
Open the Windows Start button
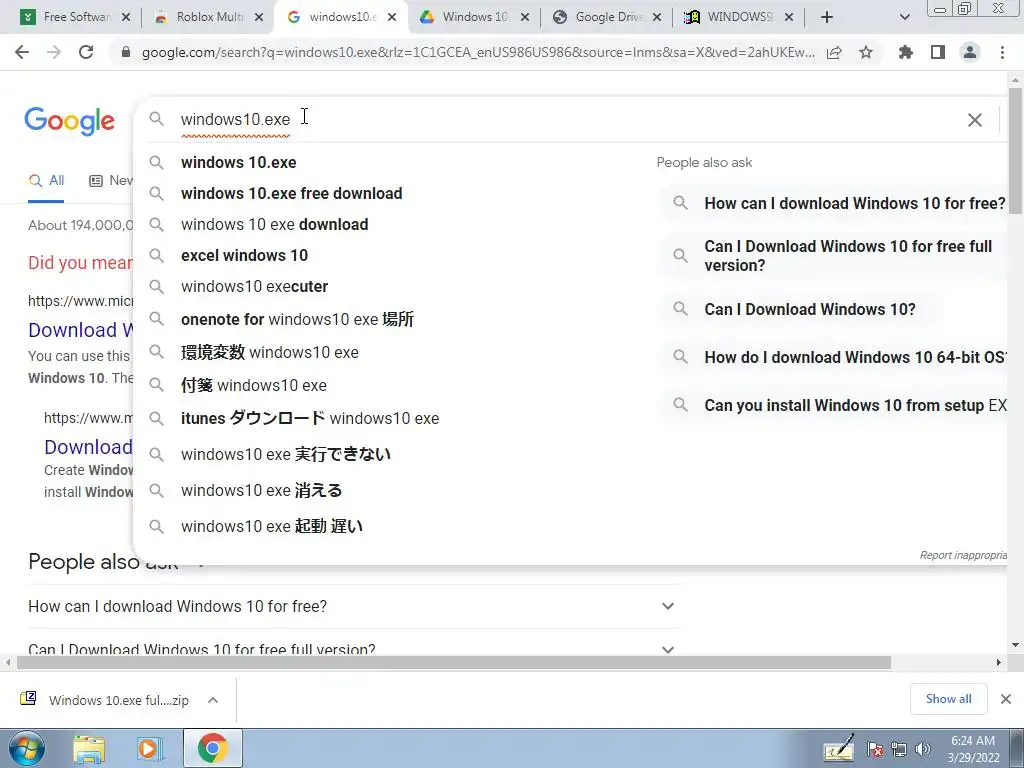[27, 748]
